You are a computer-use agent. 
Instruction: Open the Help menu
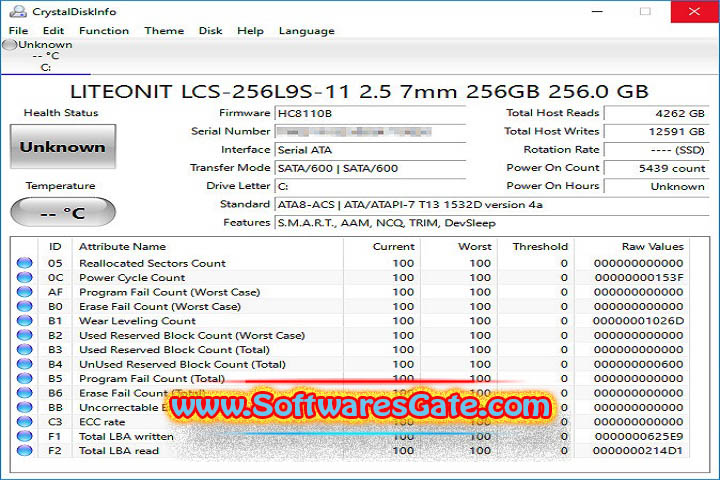(x=250, y=31)
